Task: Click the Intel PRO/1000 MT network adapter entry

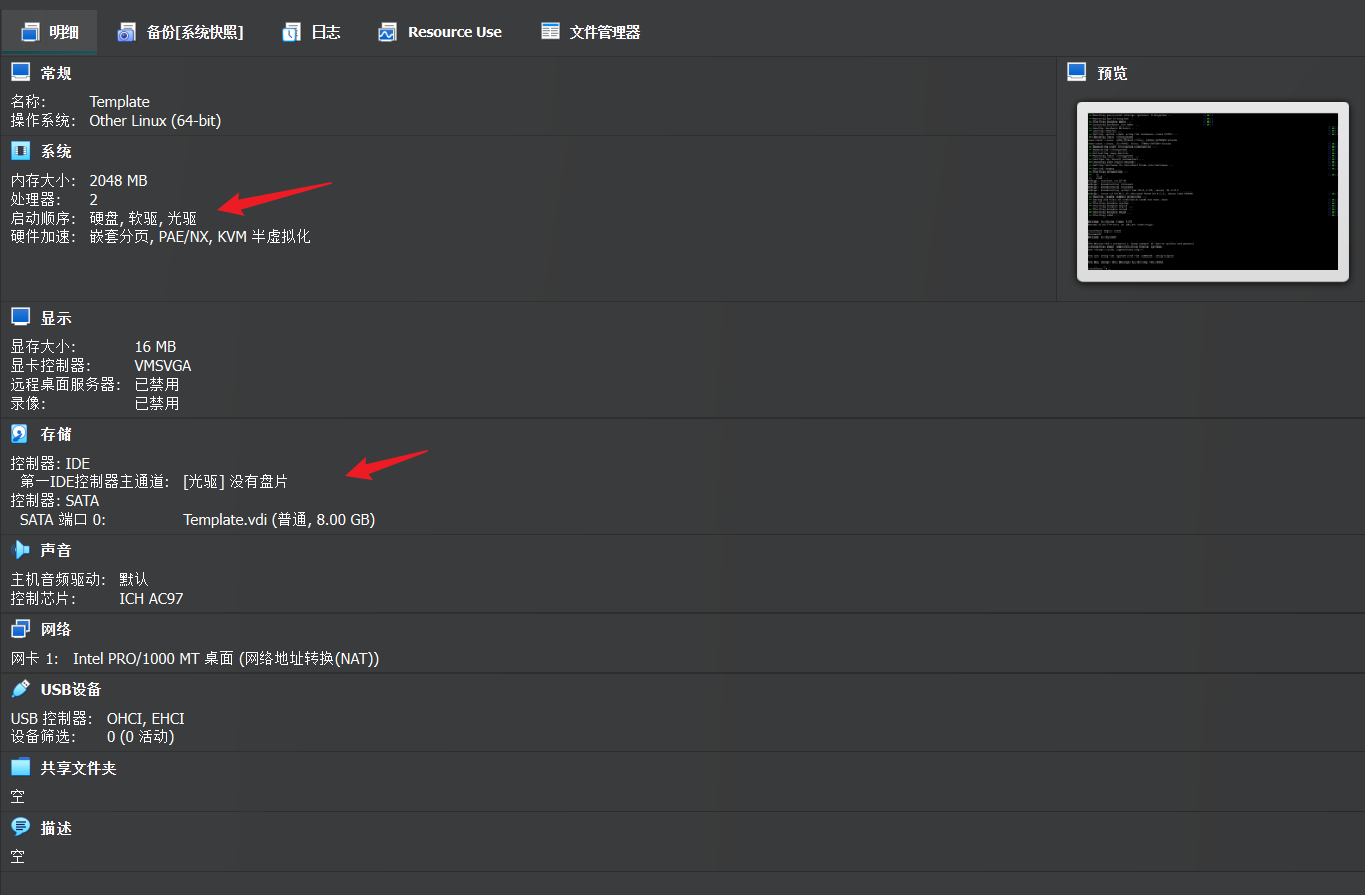Action: click(226, 659)
